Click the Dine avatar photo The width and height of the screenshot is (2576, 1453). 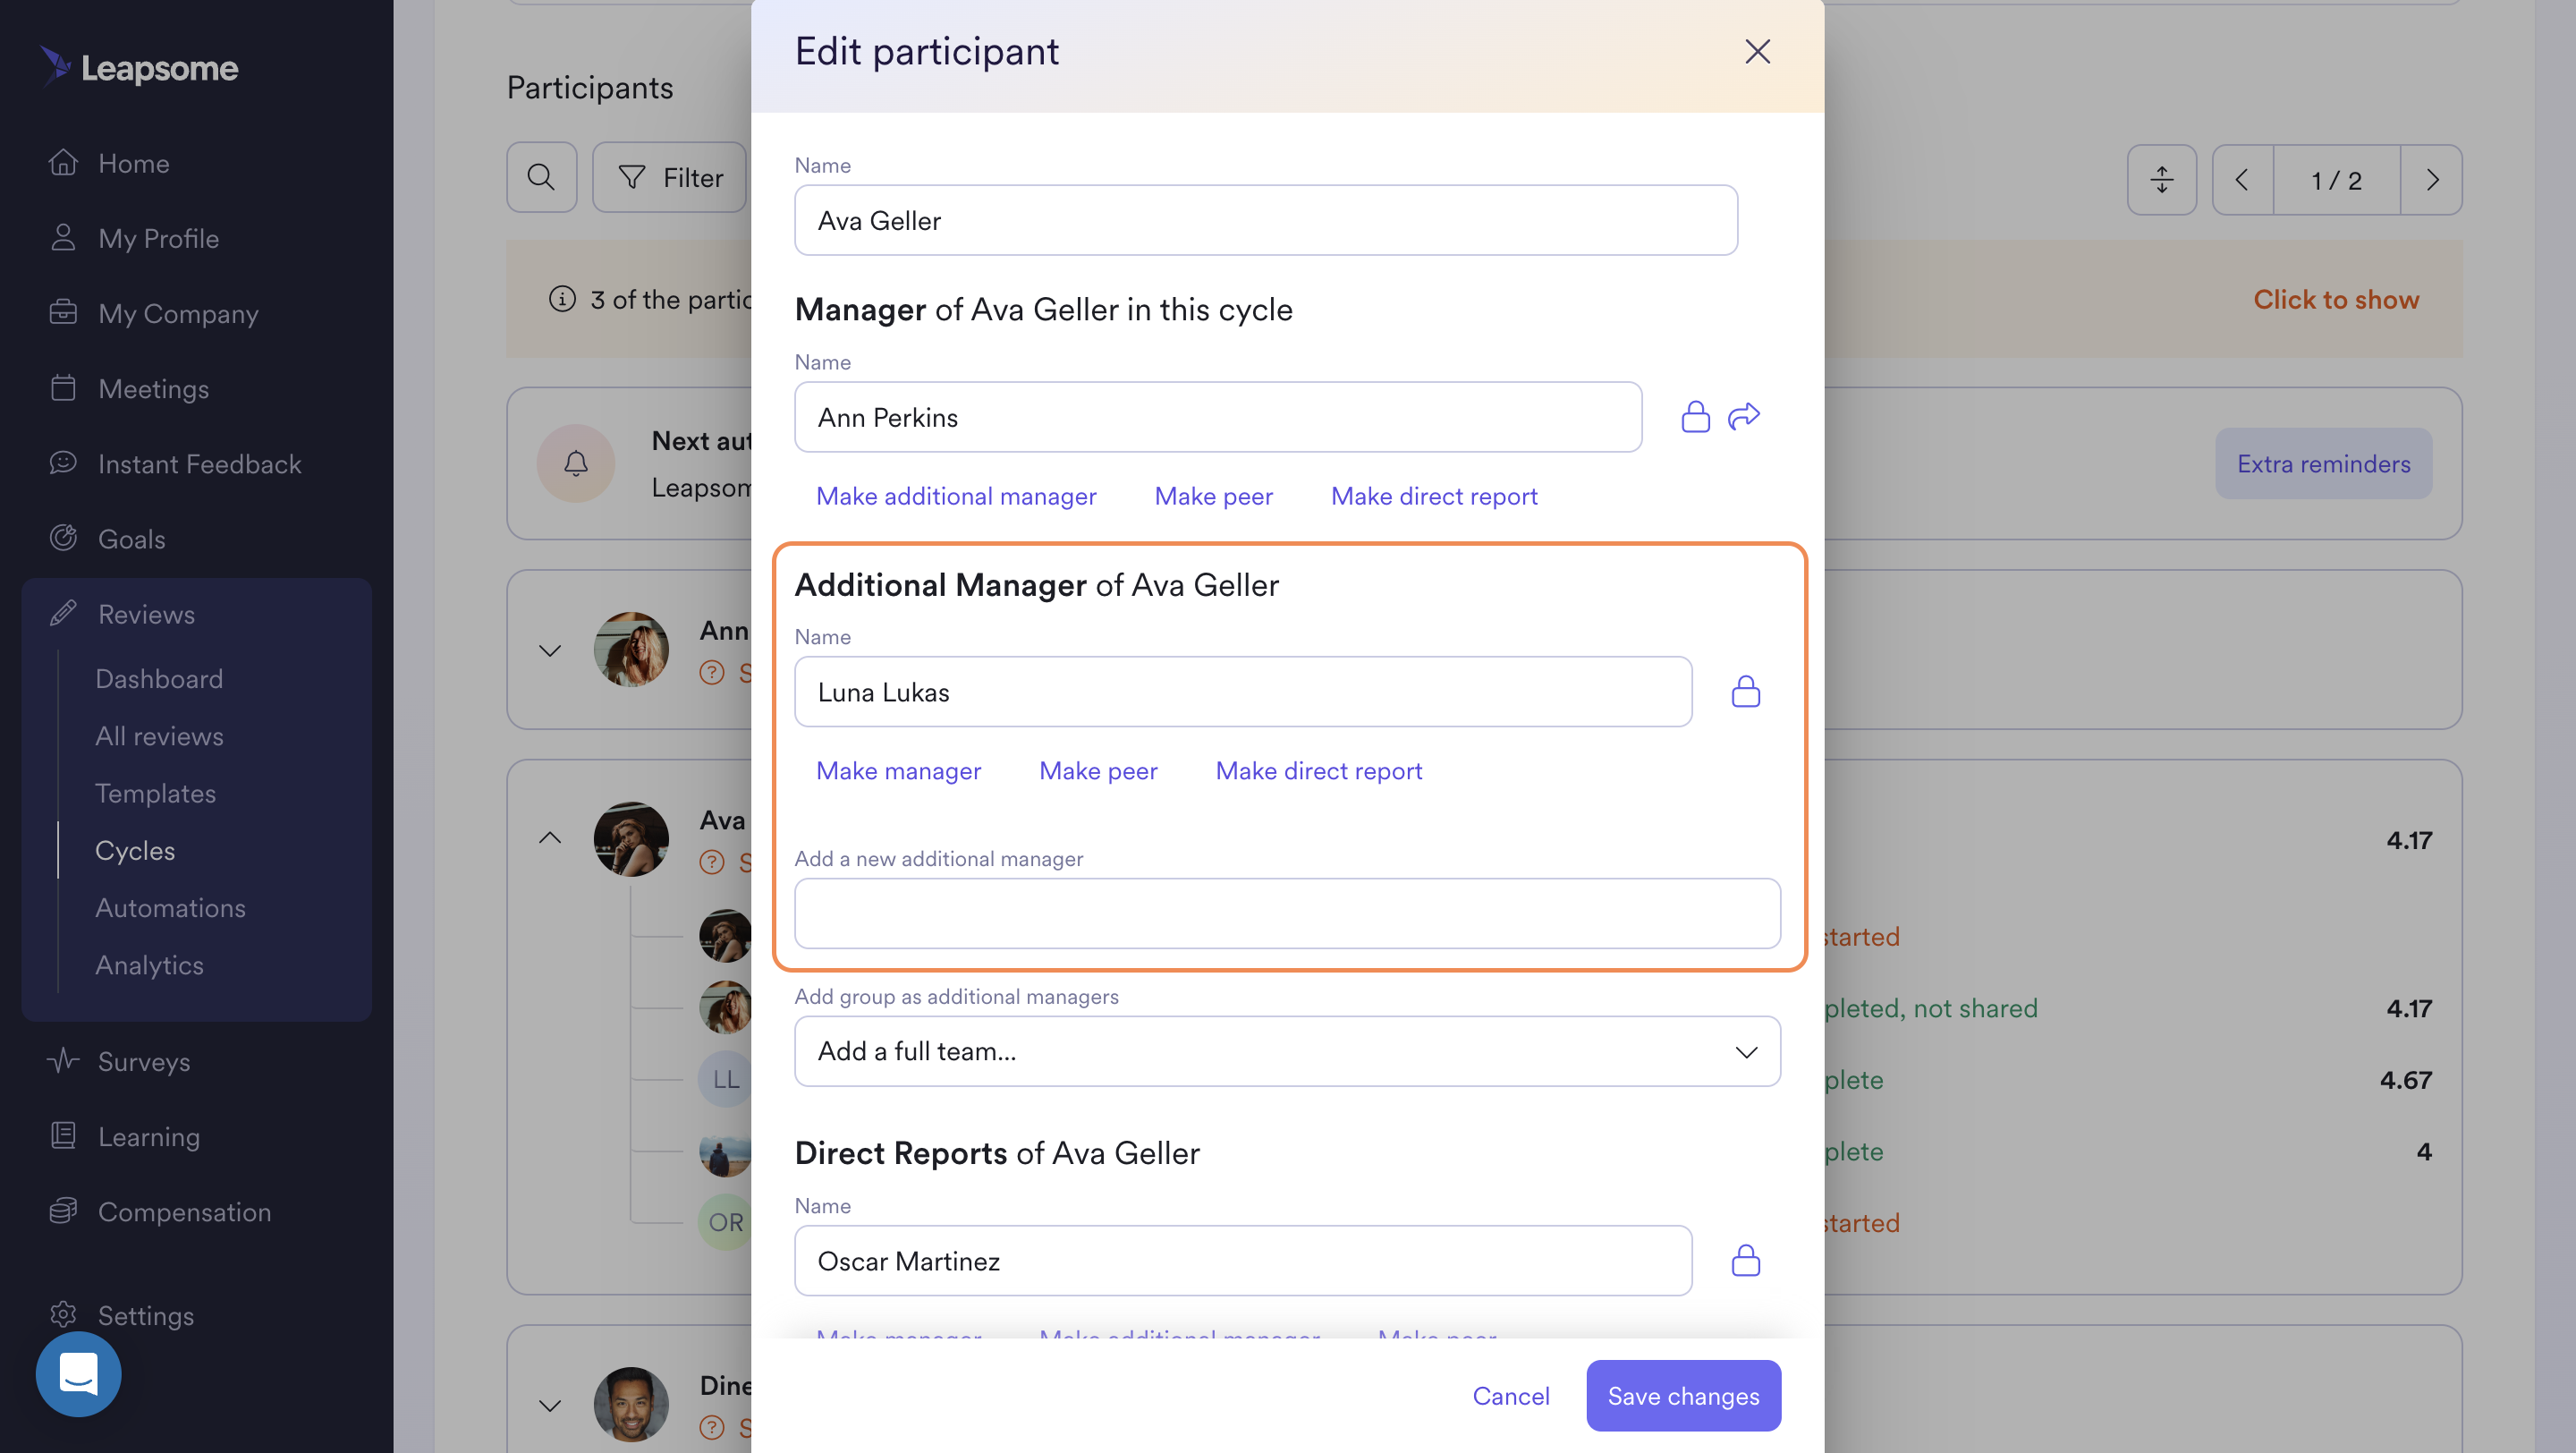pyautogui.click(x=630, y=1404)
